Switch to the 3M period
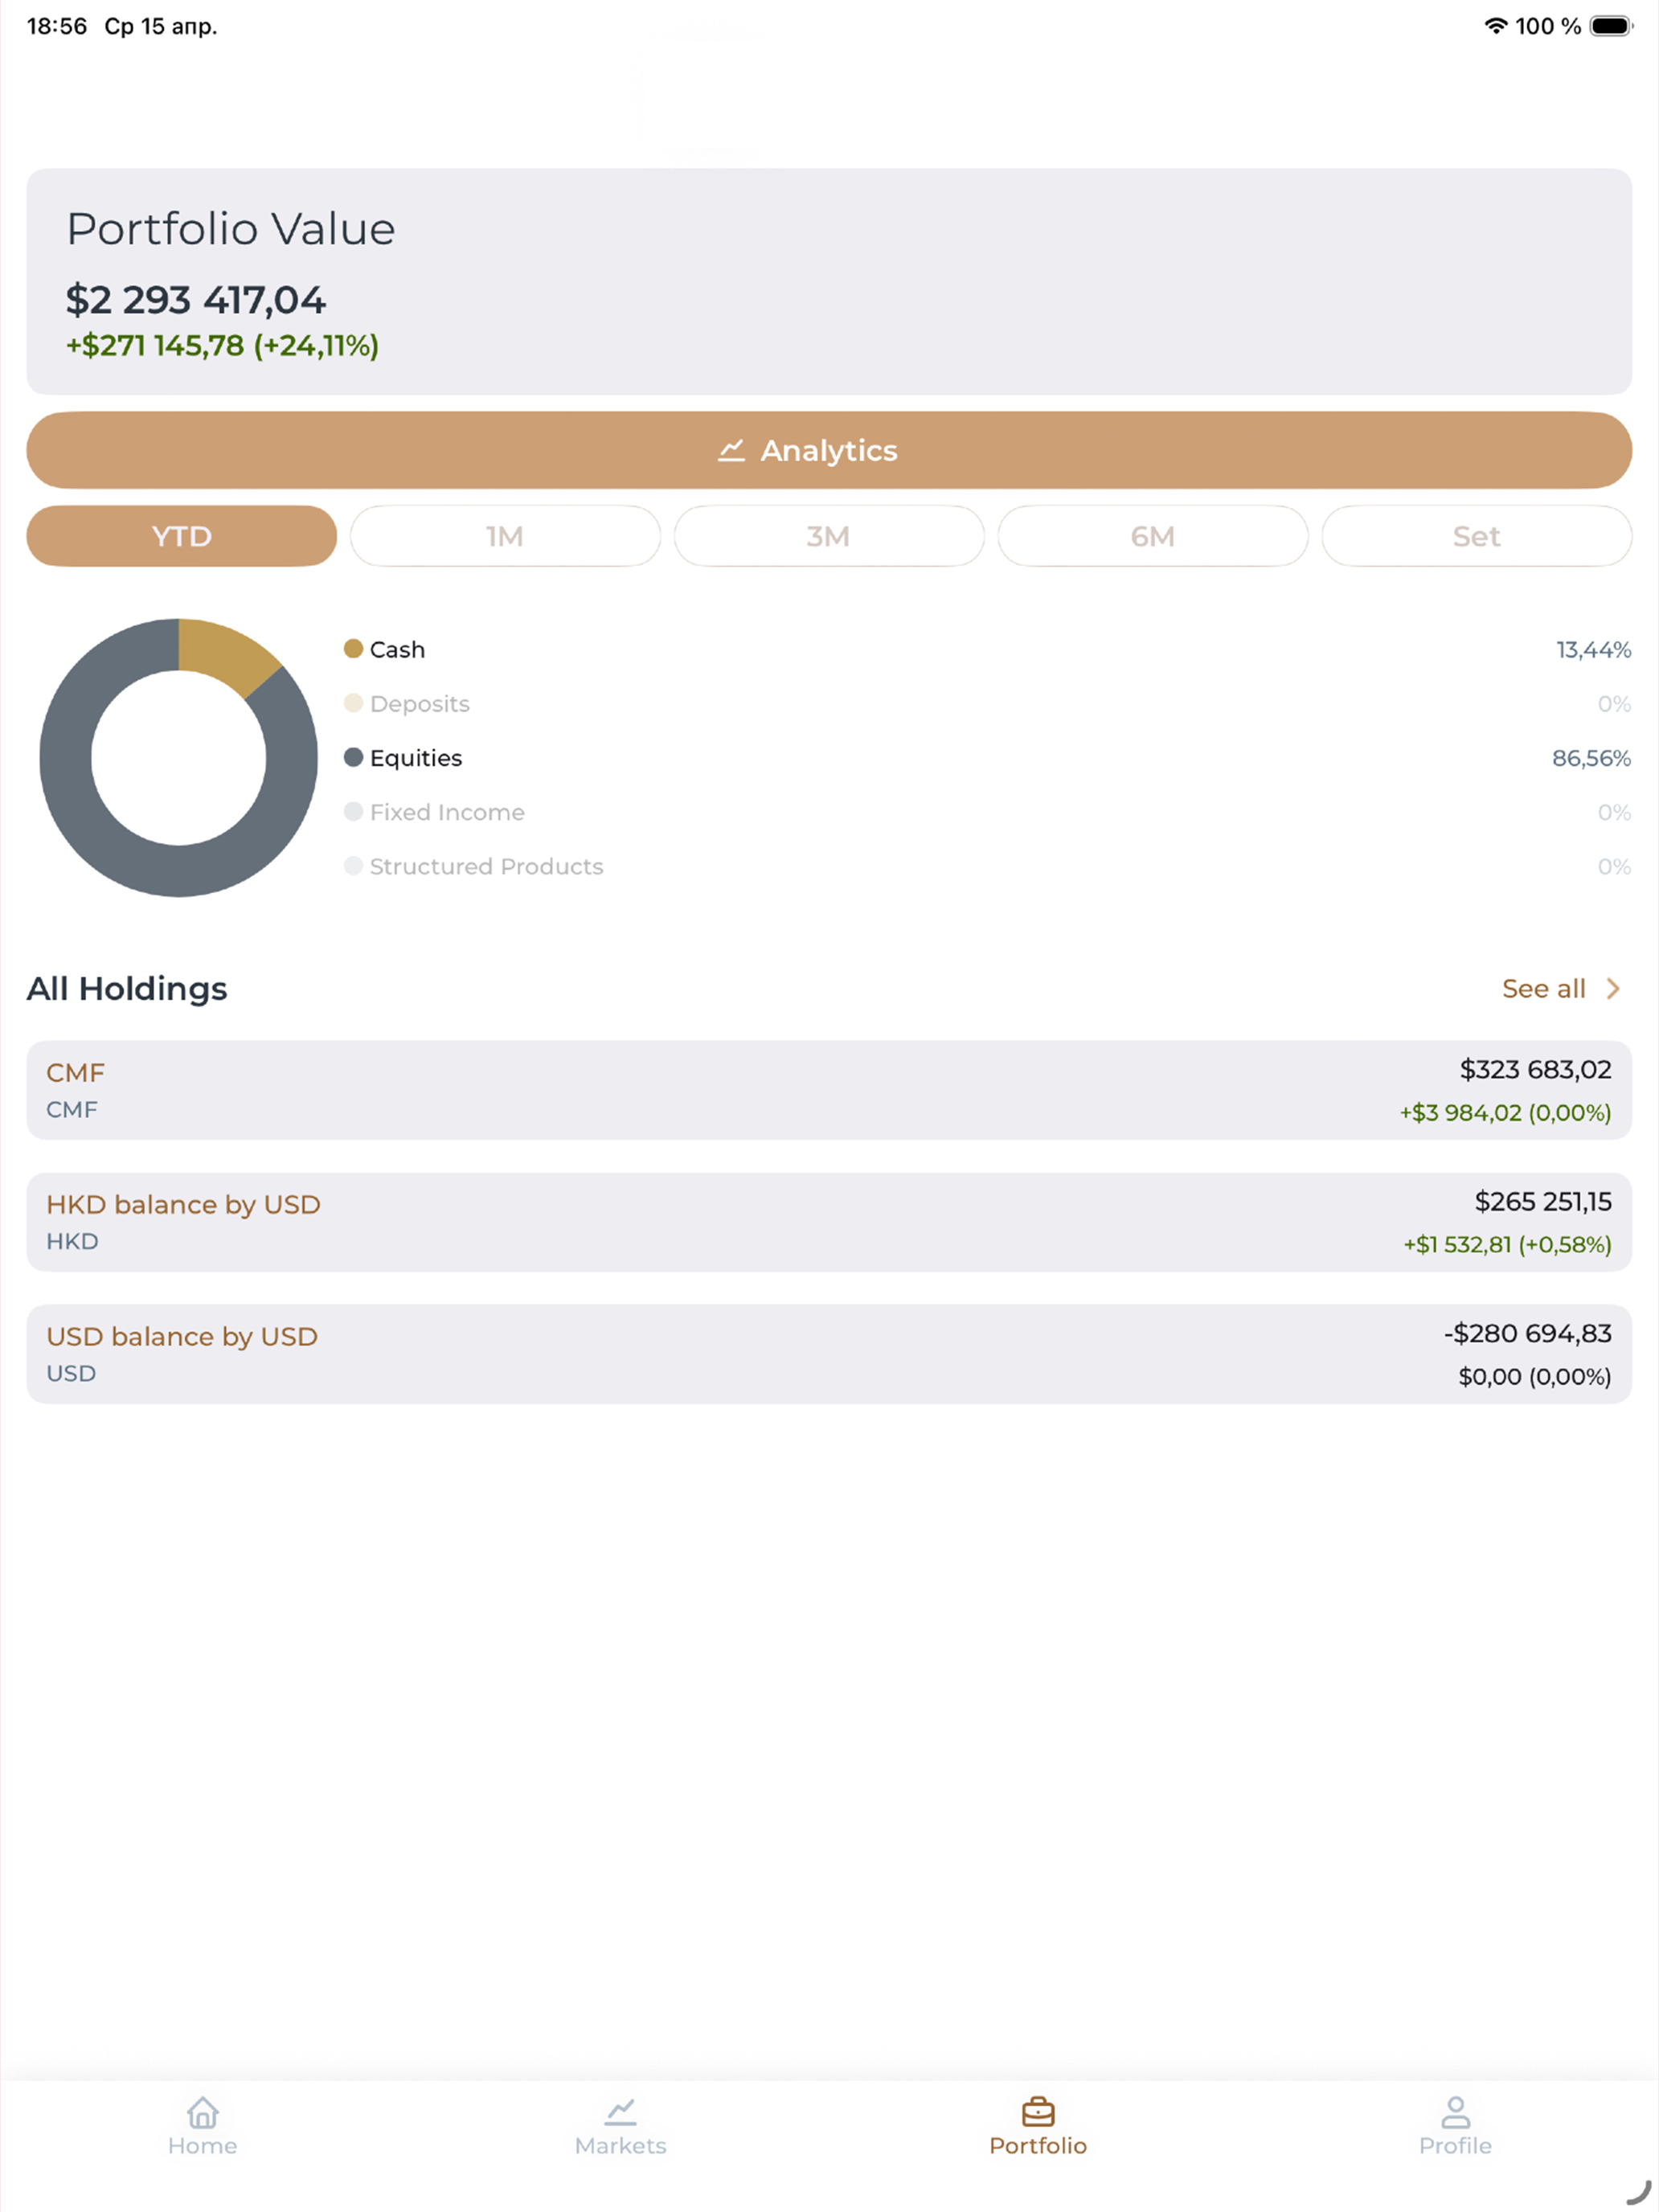Image resolution: width=1659 pixels, height=2212 pixels. point(829,536)
